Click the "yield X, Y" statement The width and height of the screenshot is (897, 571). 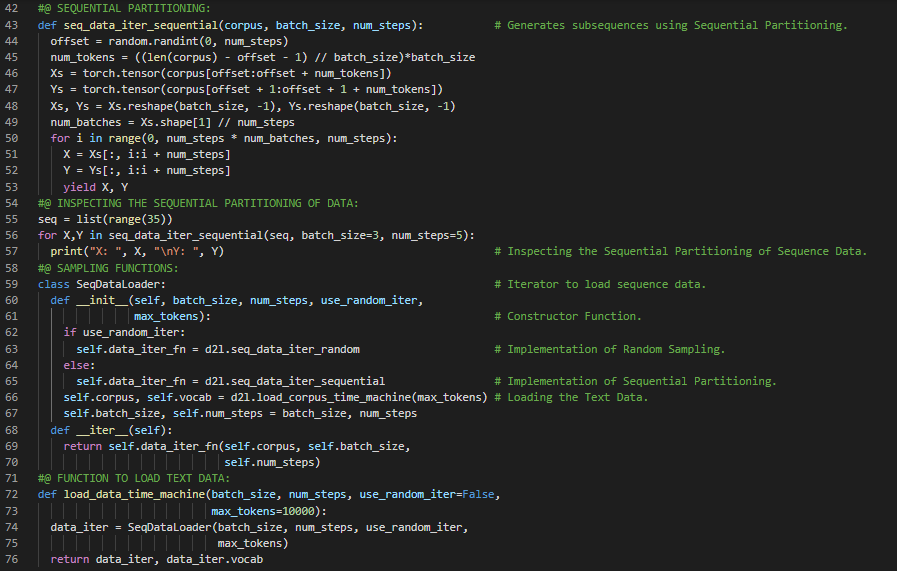95,187
